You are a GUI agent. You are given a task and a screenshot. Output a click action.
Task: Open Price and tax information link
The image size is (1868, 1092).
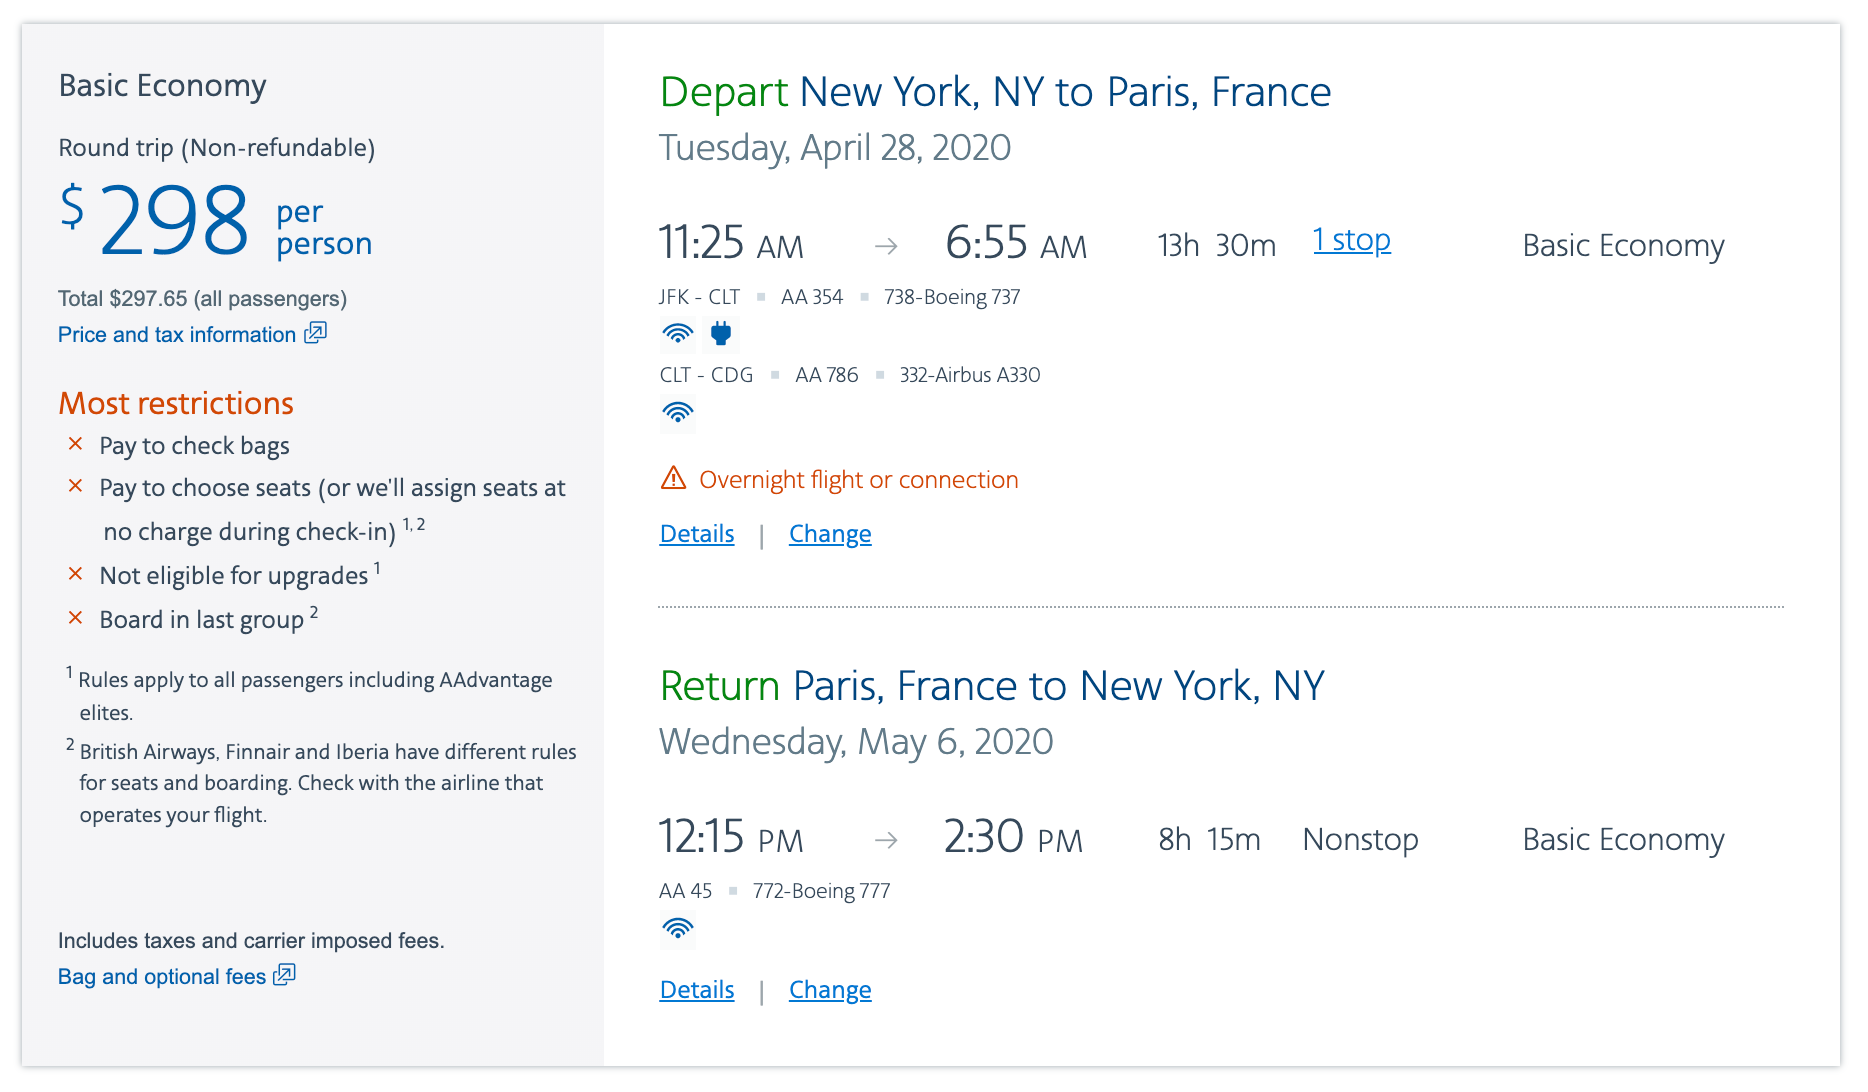tap(177, 335)
